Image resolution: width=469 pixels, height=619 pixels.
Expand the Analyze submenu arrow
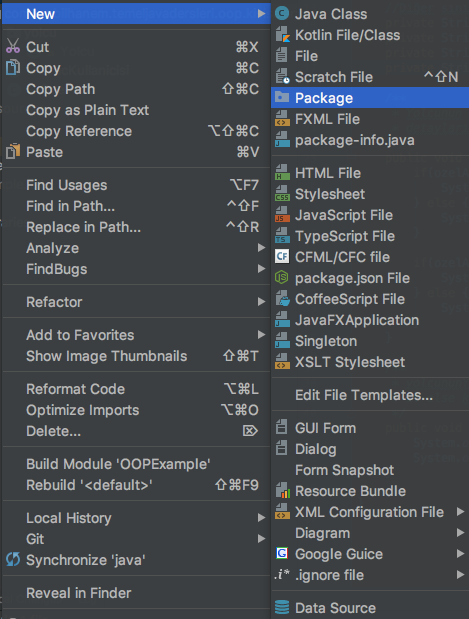[x=261, y=248]
